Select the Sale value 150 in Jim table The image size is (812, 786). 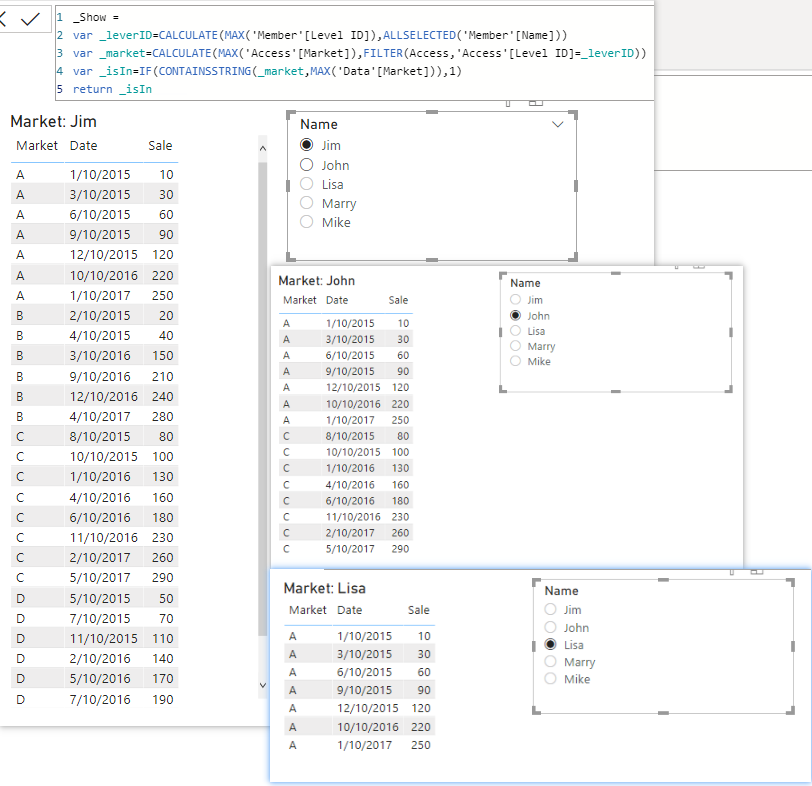pyautogui.click(x=163, y=356)
